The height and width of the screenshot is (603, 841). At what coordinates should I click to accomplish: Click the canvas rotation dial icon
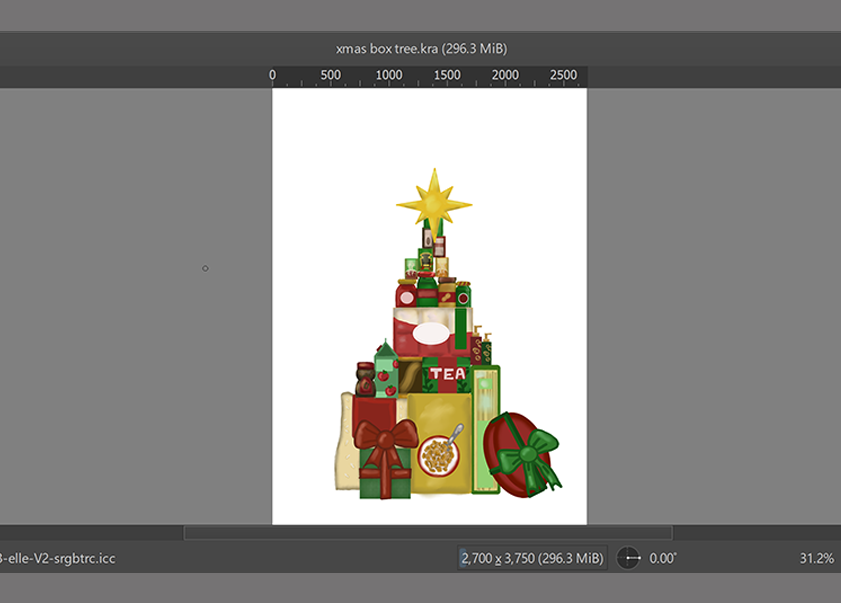point(628,558)
